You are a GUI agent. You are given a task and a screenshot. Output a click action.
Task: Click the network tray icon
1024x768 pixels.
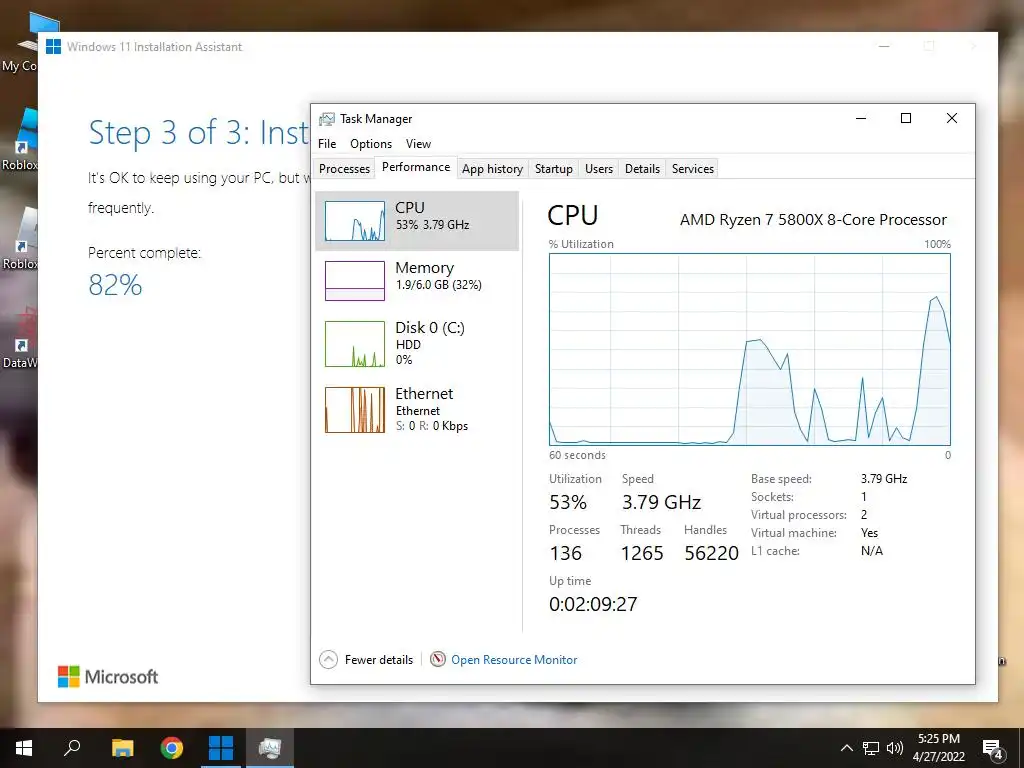(871, 748)
